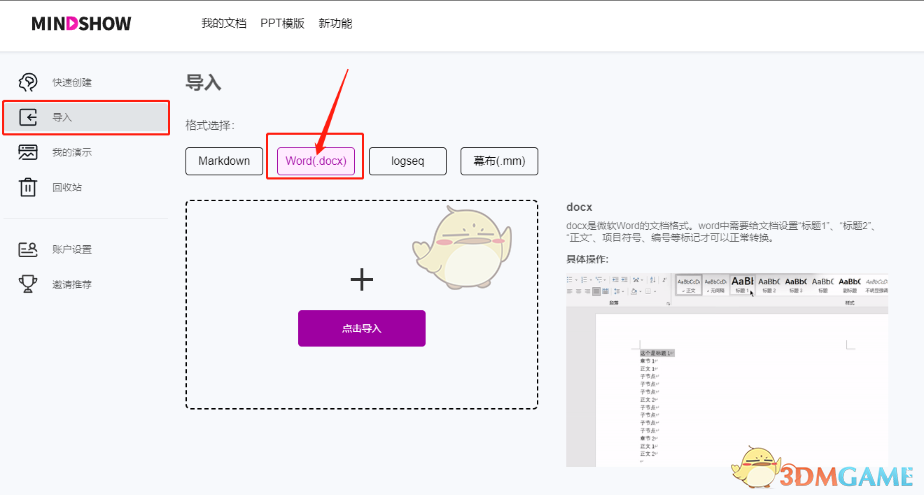Open 我的演示 in the sidebar
This screenshot has width=924, height=495.
click(72, 152)
